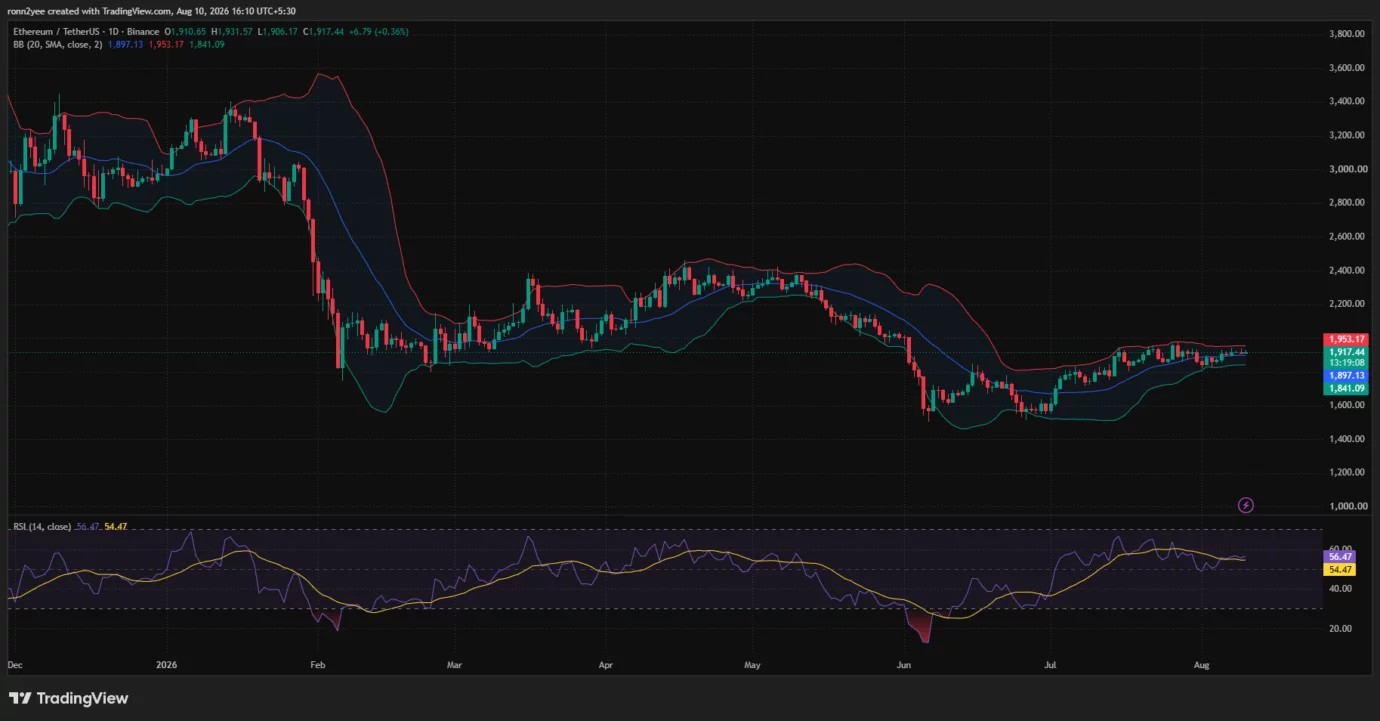Click the 3,600.00 price axis label
This screenshot has width=1380, height=721.
(x=1347, y=68)
